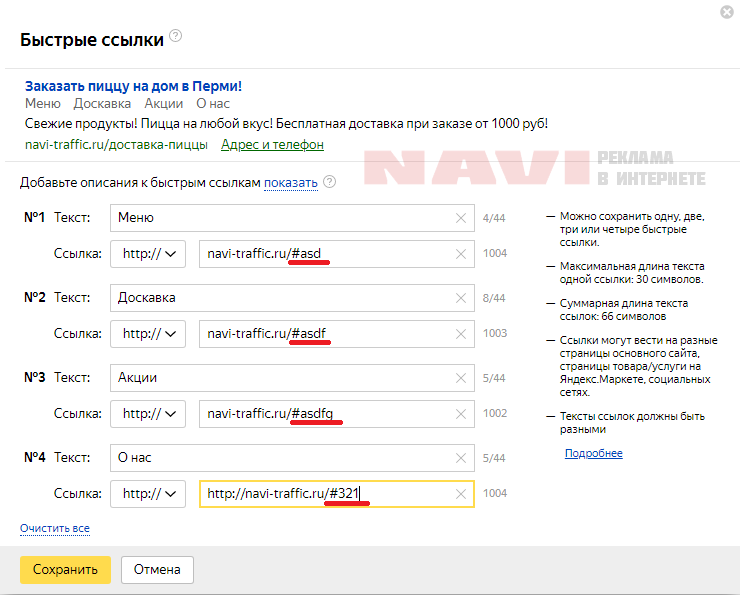
Task: Clear the Акции text field
Action: [461, 378]
